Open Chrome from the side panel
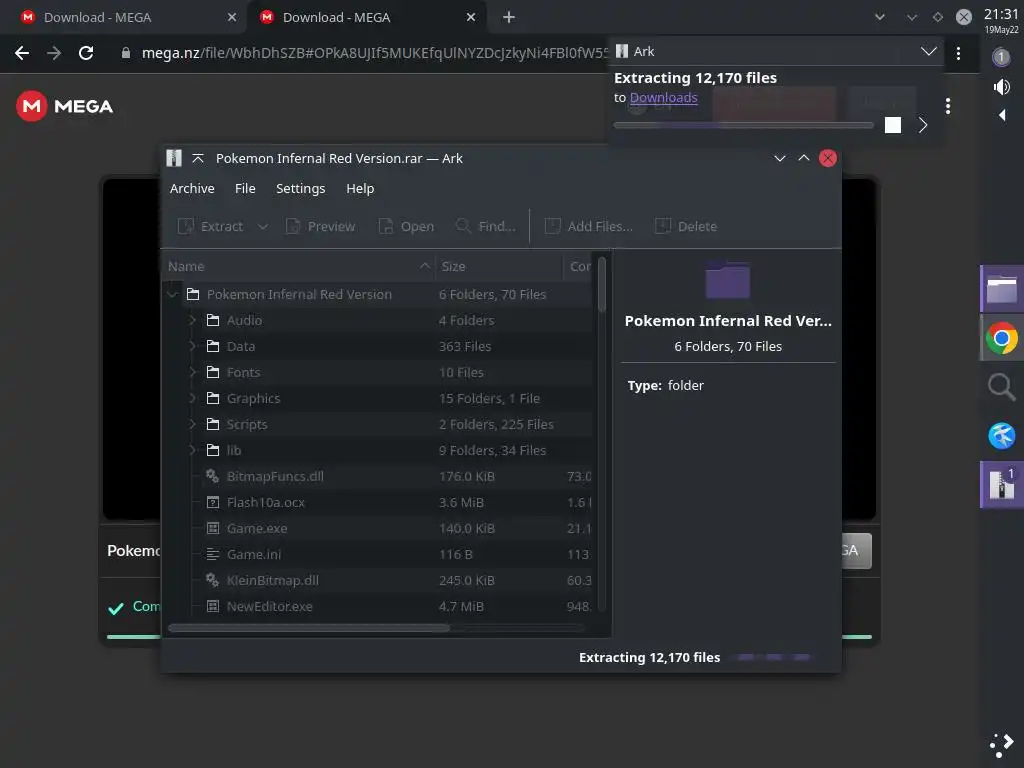 pyautogui.click(x=1001, y=338)
